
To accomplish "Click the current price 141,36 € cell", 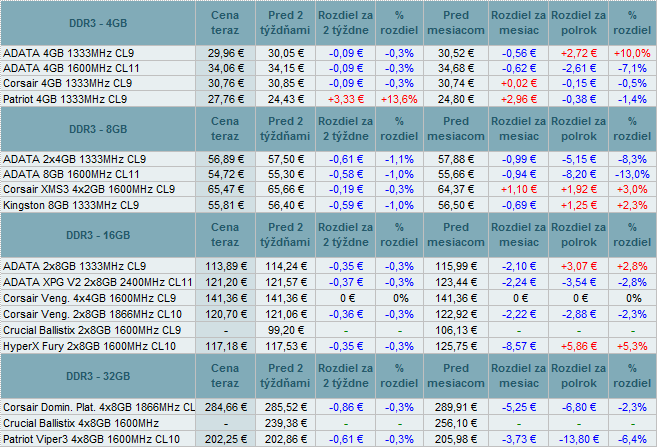I will tap(225, 298).
